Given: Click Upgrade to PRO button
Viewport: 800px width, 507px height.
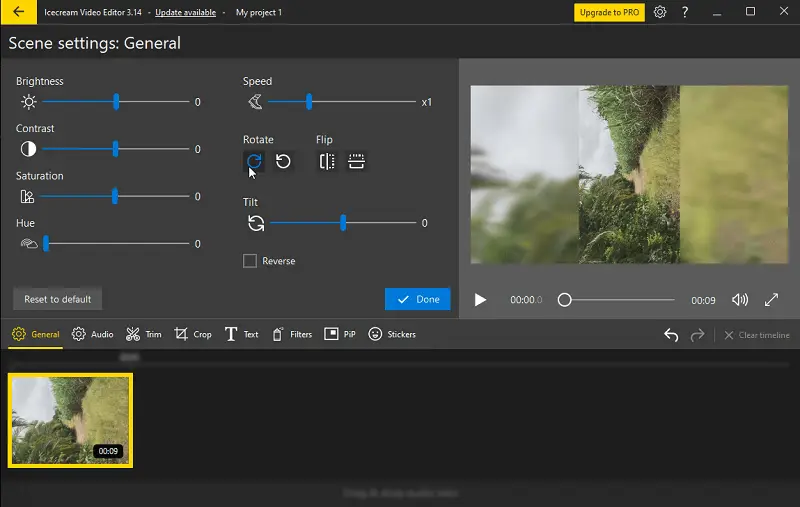Looking at the screenshot, I should tap(609, 12).
